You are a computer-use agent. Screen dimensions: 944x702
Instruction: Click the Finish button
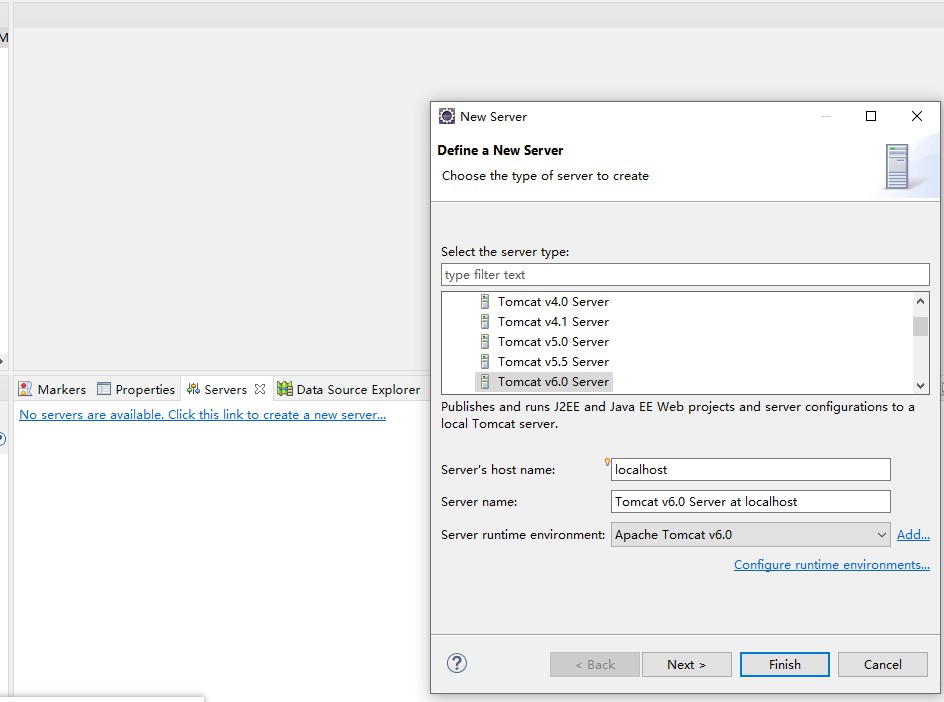pos(784,665)
